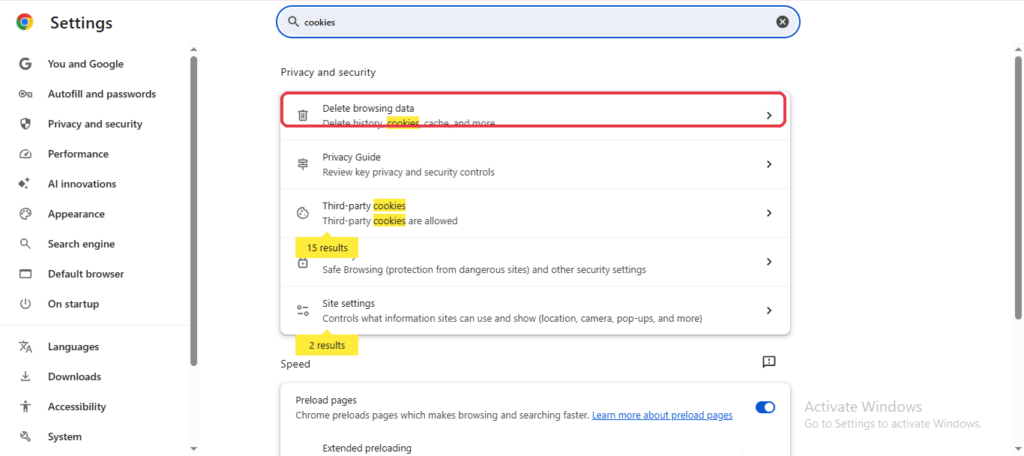The image size is (1024, 456).
Task: Follow the Learn more about preload pages link
Action: pyautogui.click(x=662, y=415)
